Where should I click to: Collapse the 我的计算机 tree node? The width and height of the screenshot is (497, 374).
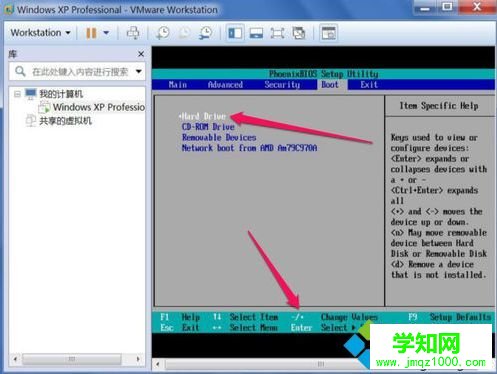click(17, 94)
